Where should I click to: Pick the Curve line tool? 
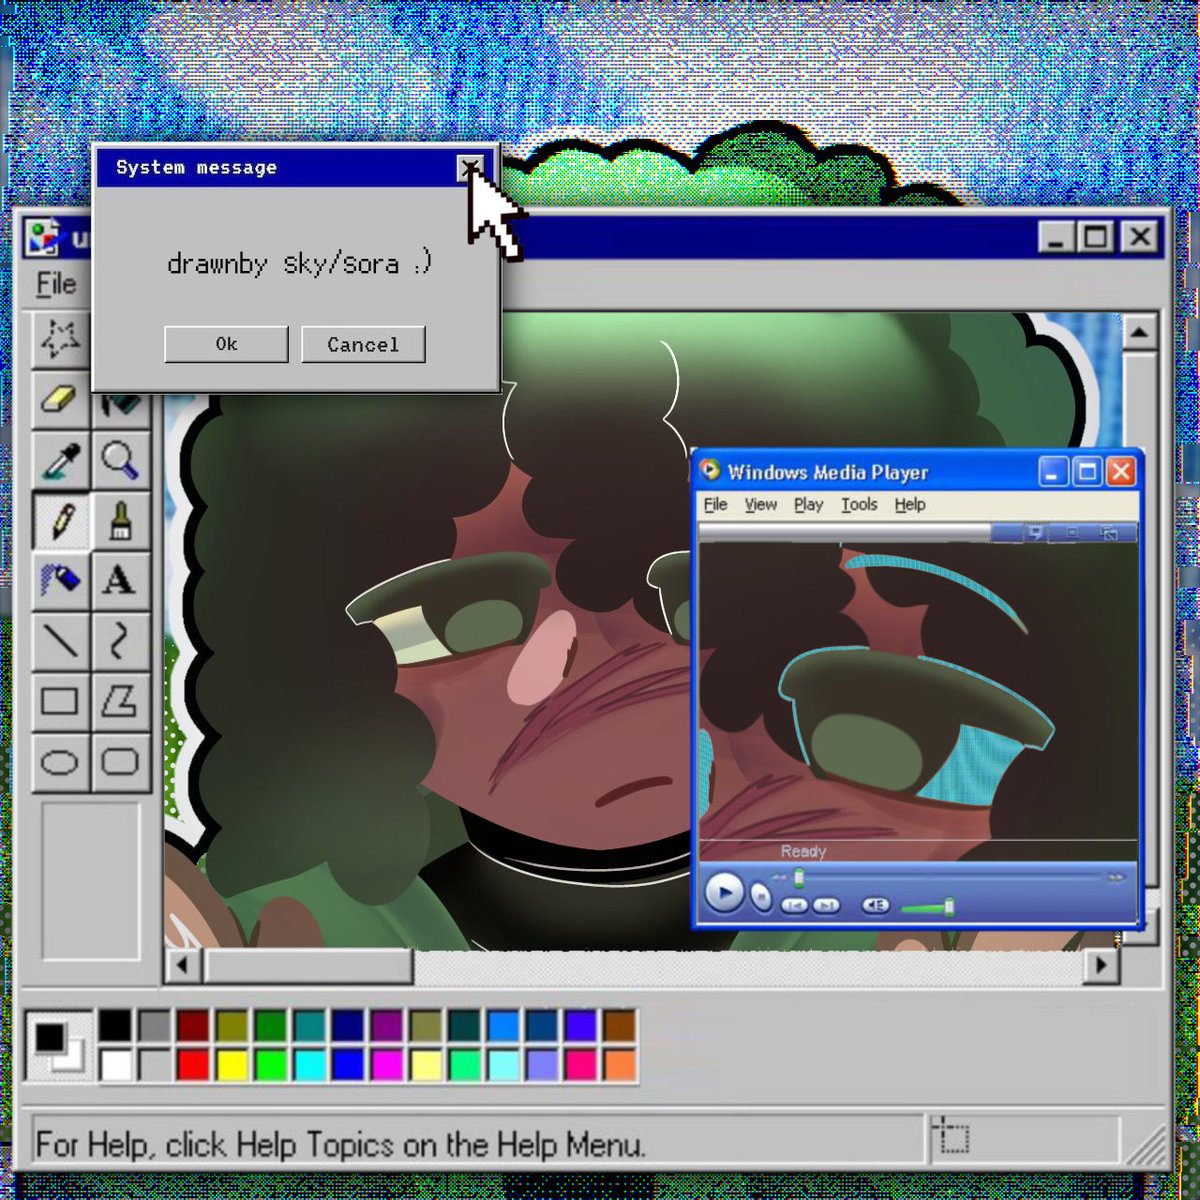pyautogui.click(x=120, y=640)
